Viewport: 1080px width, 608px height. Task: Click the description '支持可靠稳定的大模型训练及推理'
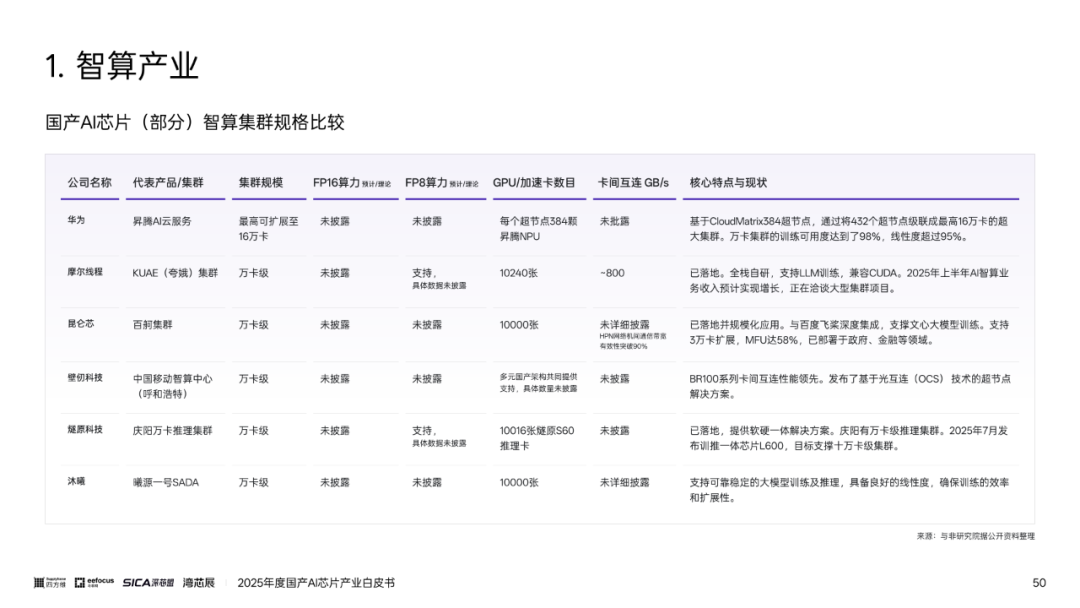pyautogui.click(x=849, y=490)
